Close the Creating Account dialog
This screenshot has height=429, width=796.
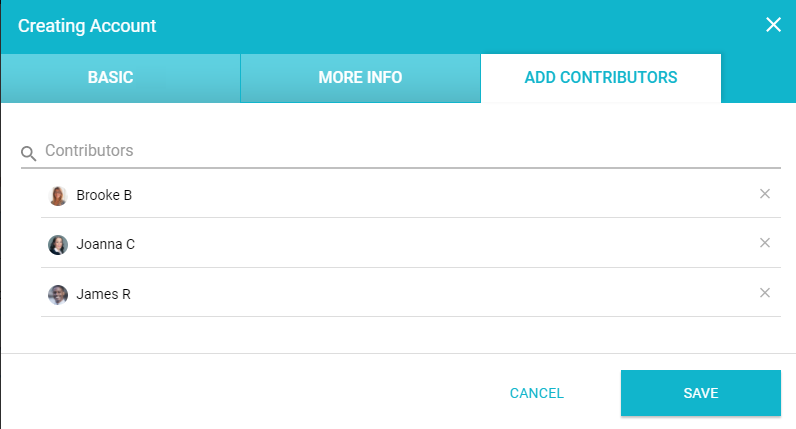tap(773, 25)
